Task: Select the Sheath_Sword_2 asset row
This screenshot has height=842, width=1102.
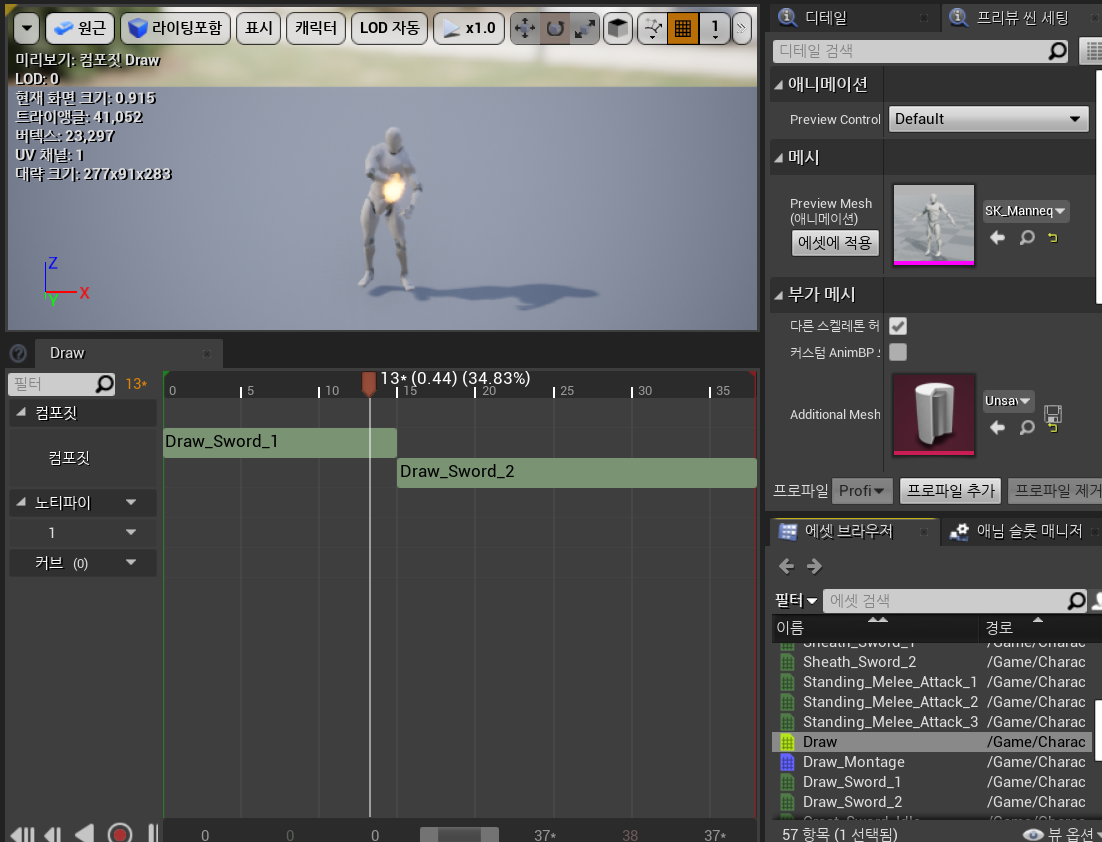Action: tap(933, 661)
